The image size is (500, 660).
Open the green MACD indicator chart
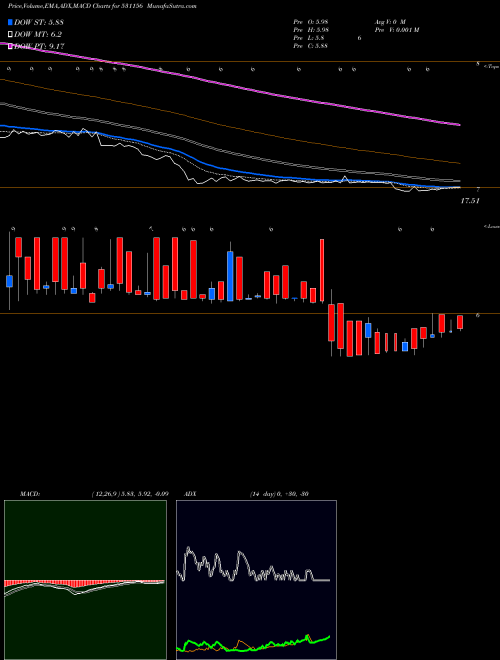click(85, 580)
